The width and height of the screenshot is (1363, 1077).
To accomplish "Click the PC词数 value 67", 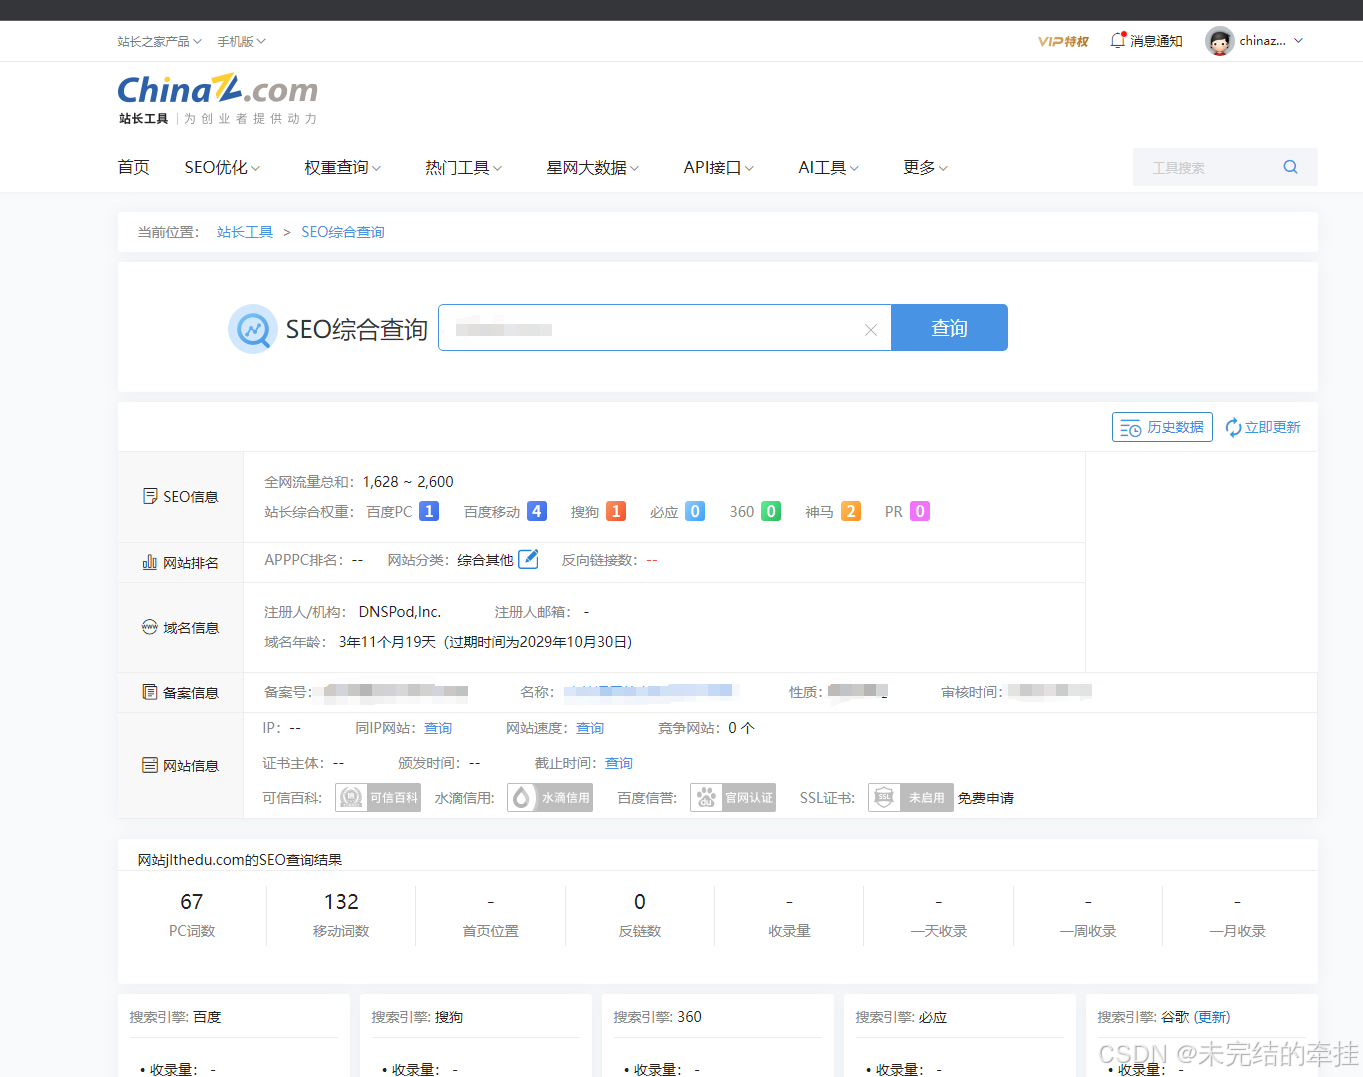I will tap(192, 901).
